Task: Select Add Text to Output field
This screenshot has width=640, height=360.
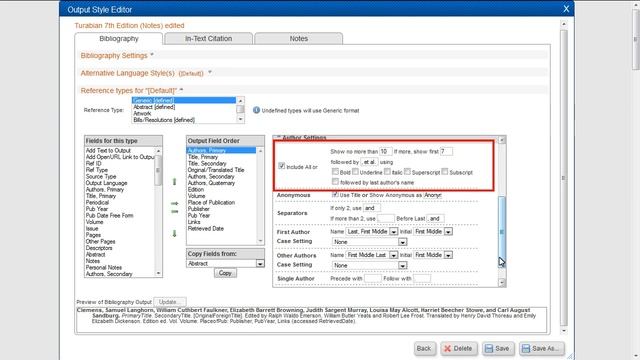Action: coord(108,151)
